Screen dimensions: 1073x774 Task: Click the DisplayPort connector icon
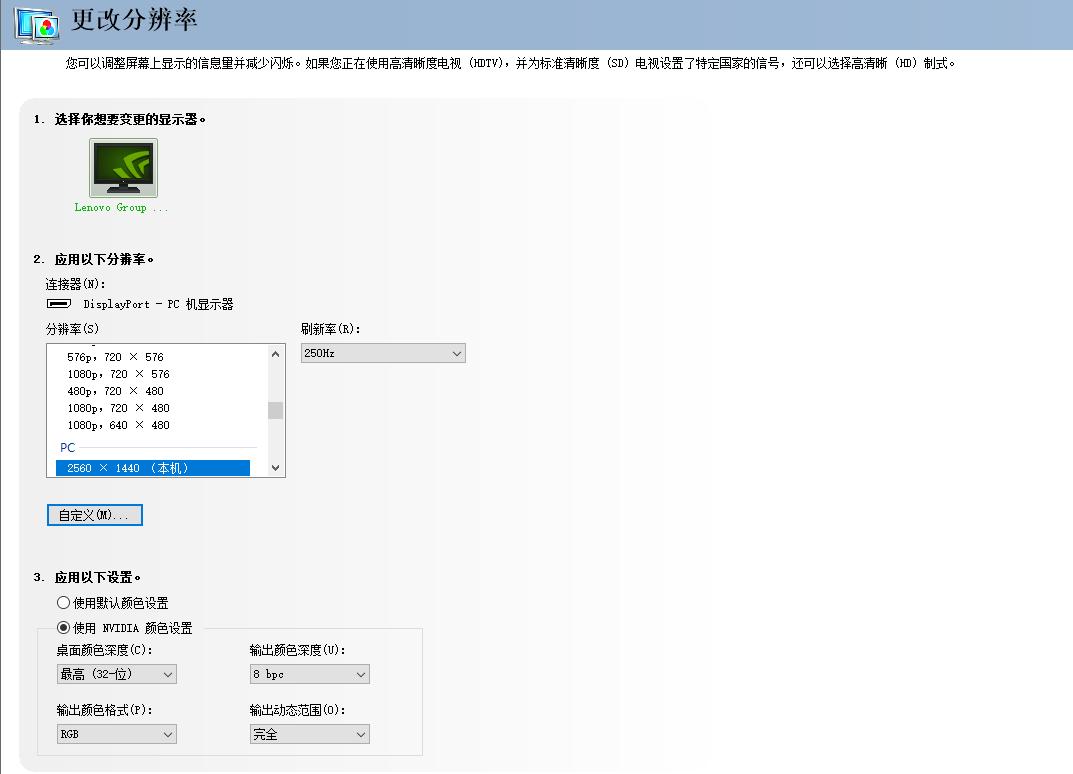point(57,304)
